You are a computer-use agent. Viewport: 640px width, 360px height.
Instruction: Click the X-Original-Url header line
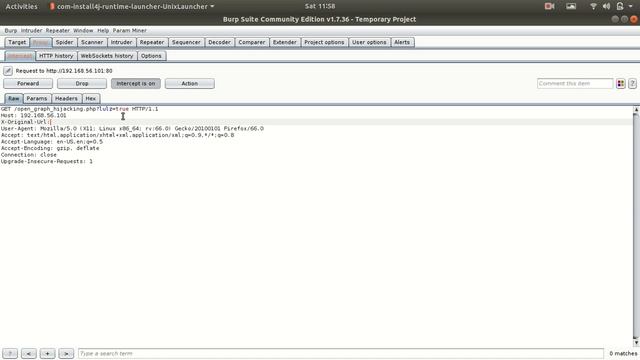(26, 122)
